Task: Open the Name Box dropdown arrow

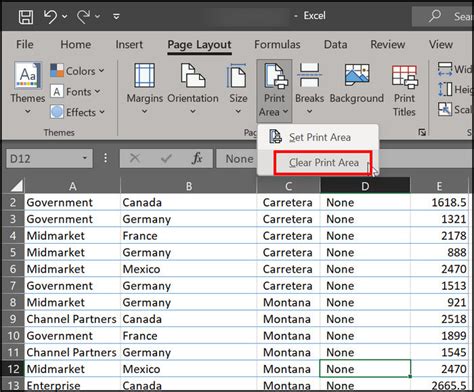Action: 85,158
